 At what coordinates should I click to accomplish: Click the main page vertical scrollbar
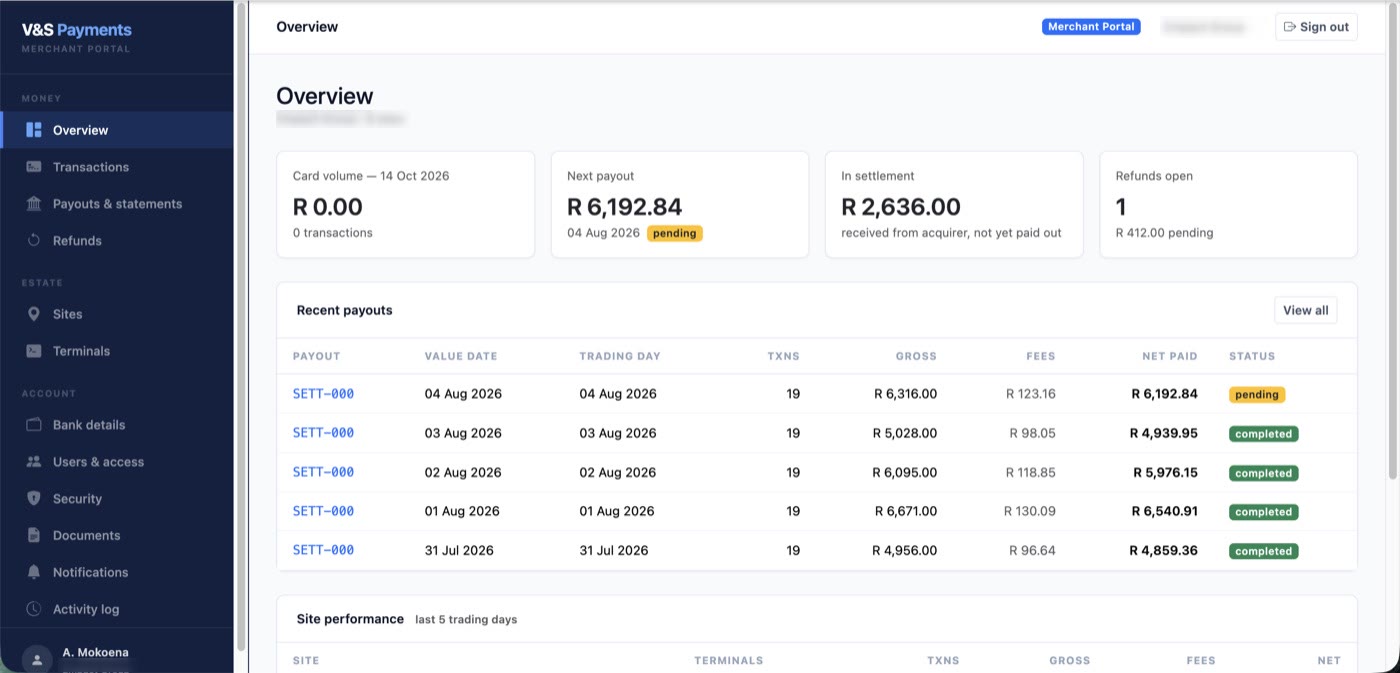click(x=1391, y=240)
